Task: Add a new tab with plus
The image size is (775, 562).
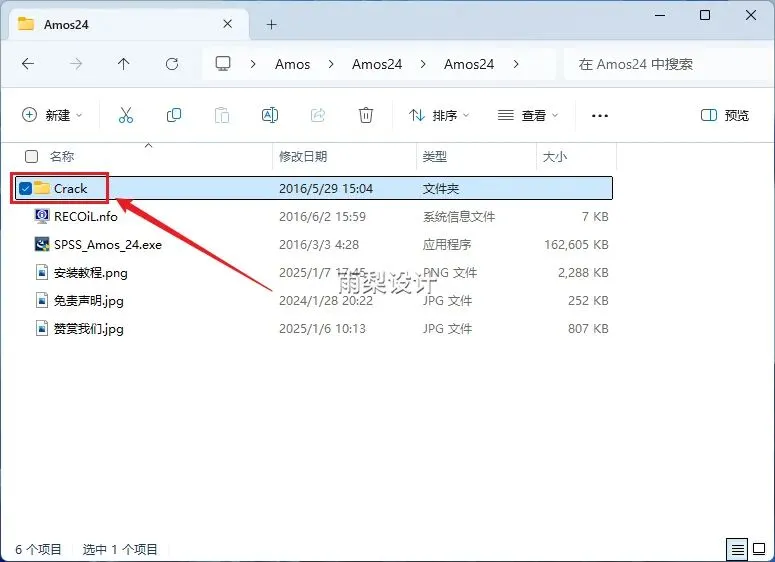Action: point(271,24)
